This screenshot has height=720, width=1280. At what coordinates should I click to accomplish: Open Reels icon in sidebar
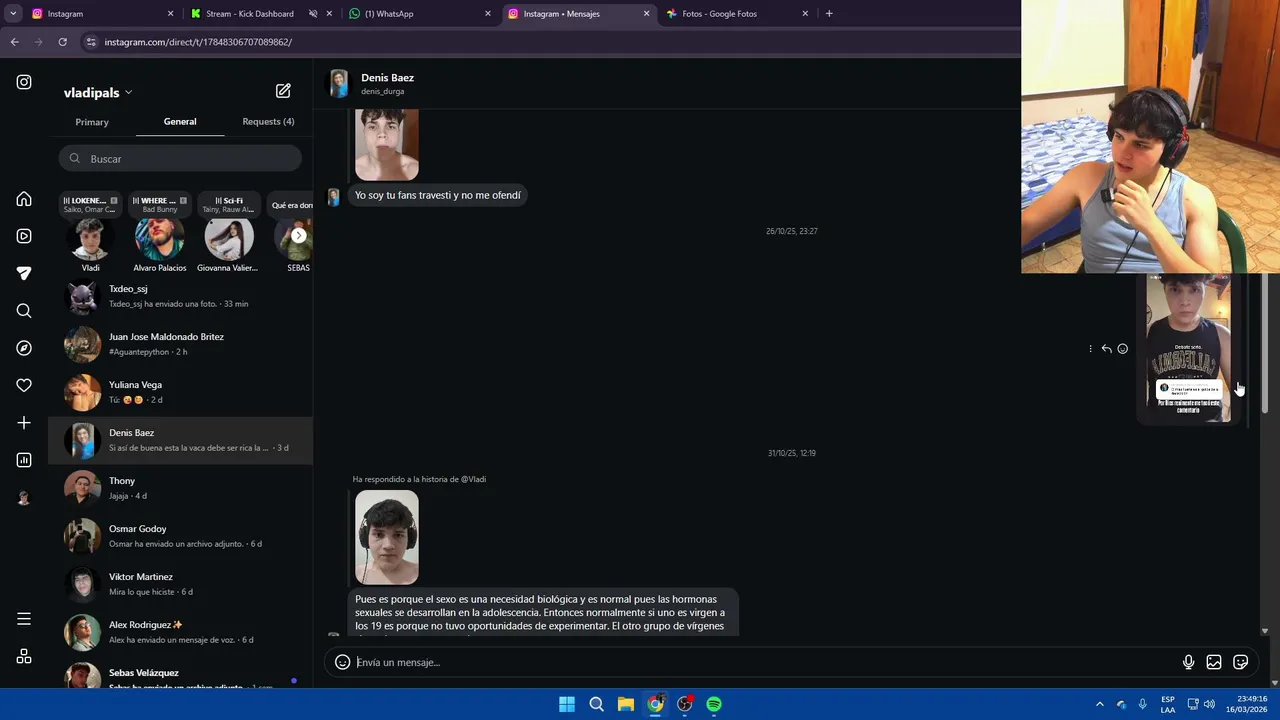pyautogui.click(x=24, y=236)
